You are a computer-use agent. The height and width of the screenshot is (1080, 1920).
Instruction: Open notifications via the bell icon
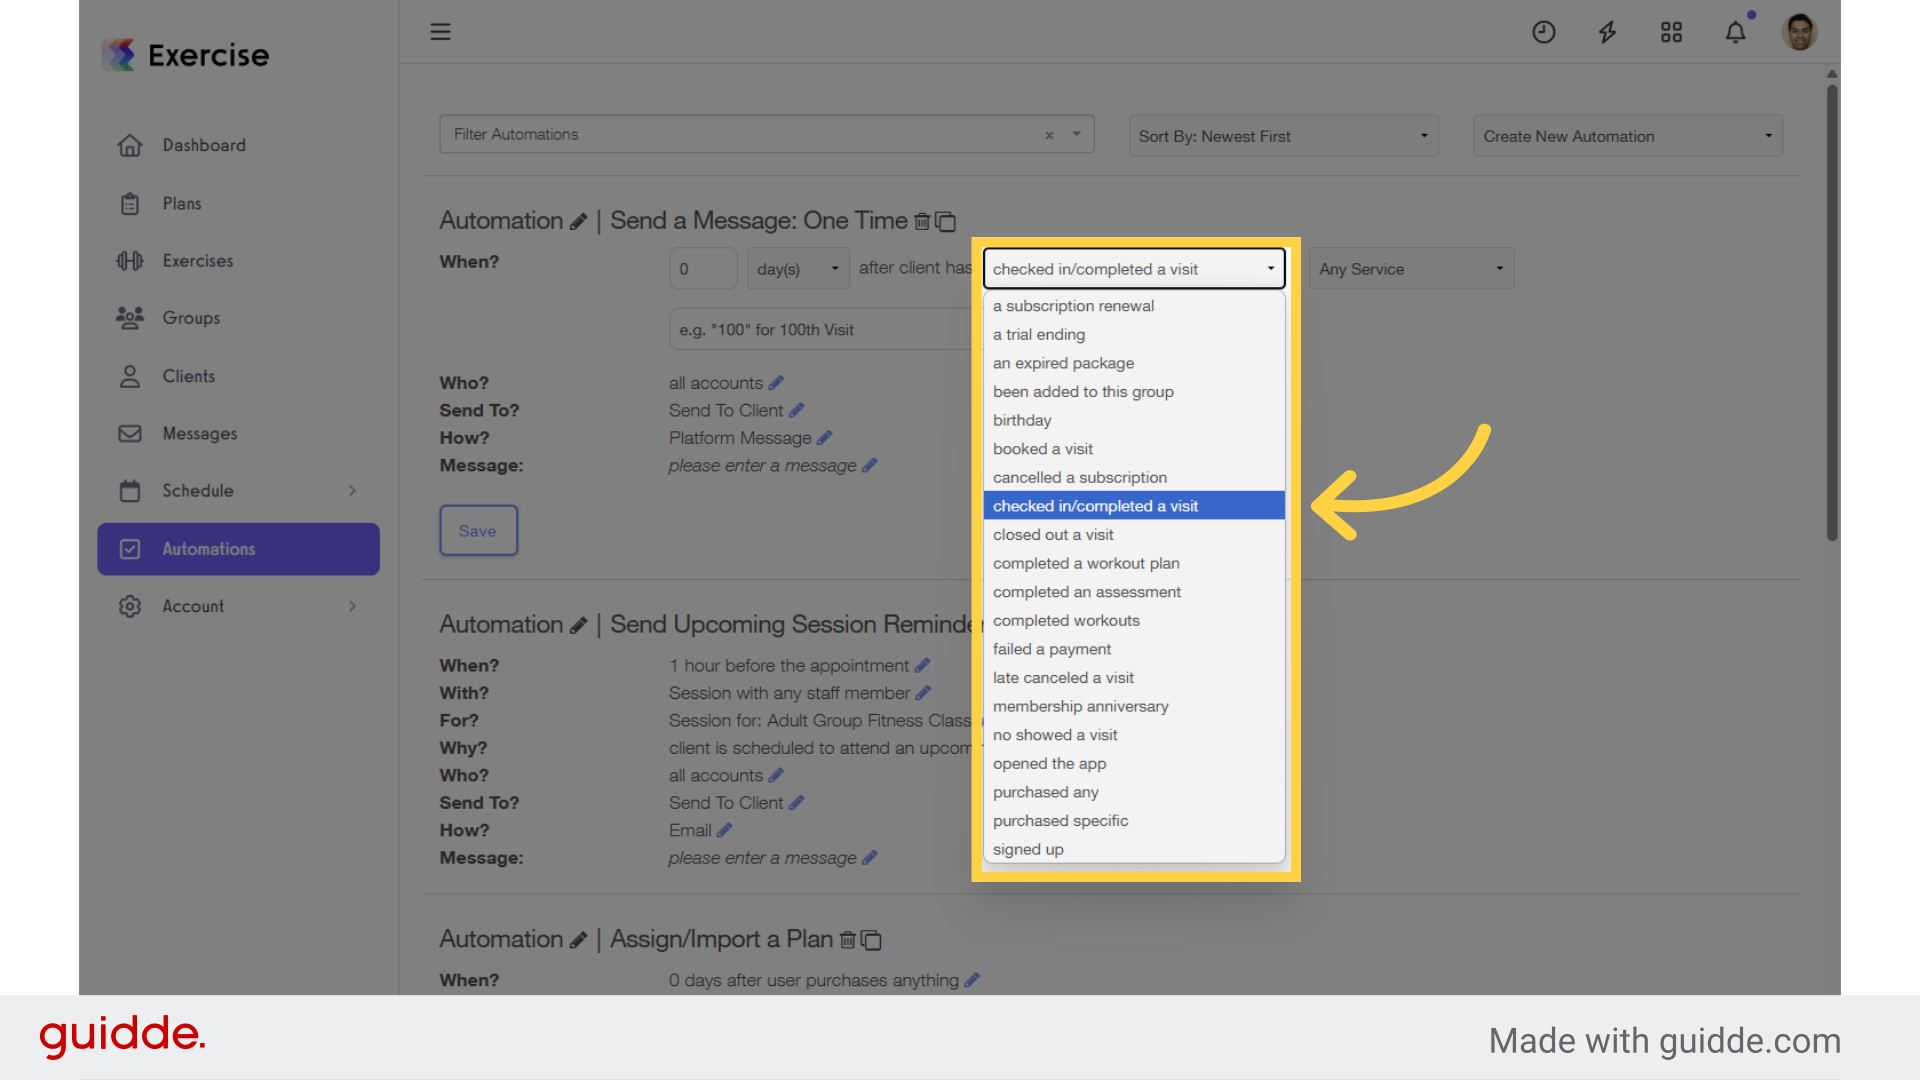tap(1735, 32)
